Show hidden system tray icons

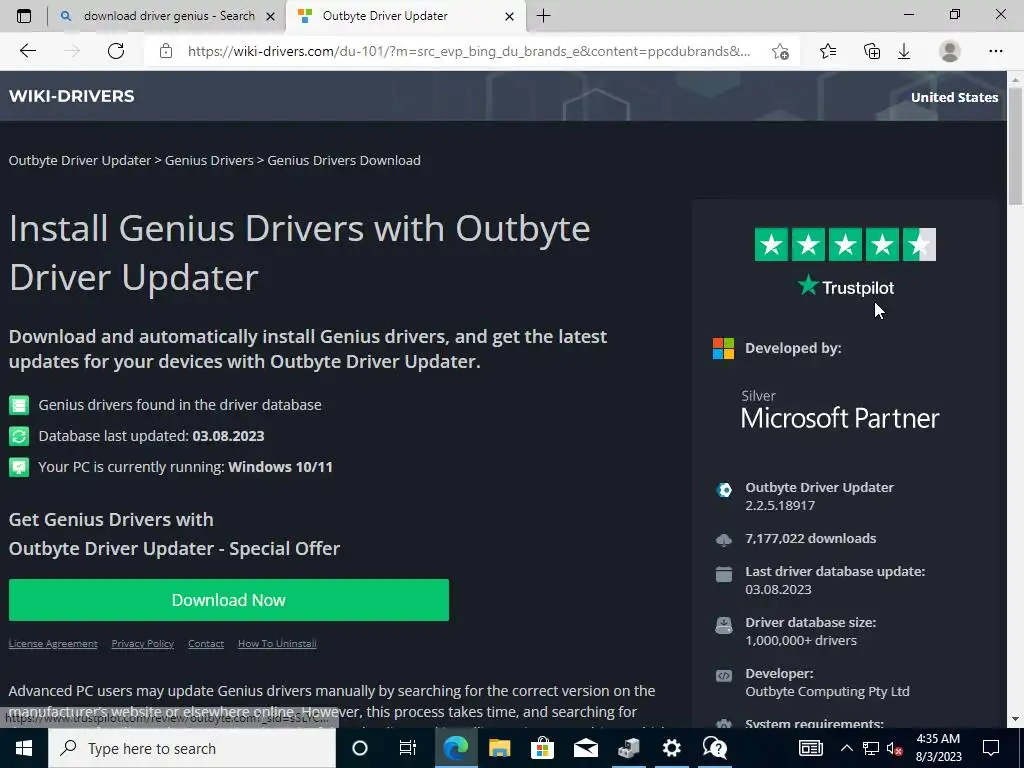click(846, 748)
